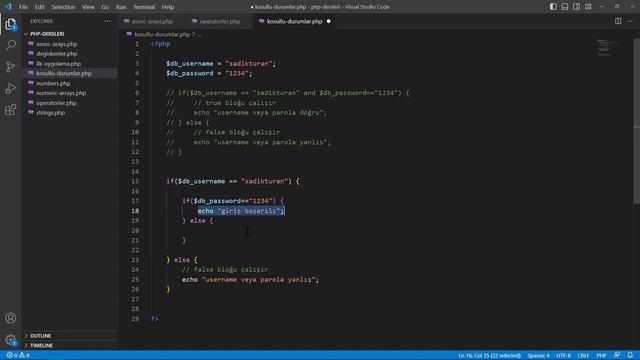Click the breadcrumb ellipsis symbol entry

(x=199, y=34)
